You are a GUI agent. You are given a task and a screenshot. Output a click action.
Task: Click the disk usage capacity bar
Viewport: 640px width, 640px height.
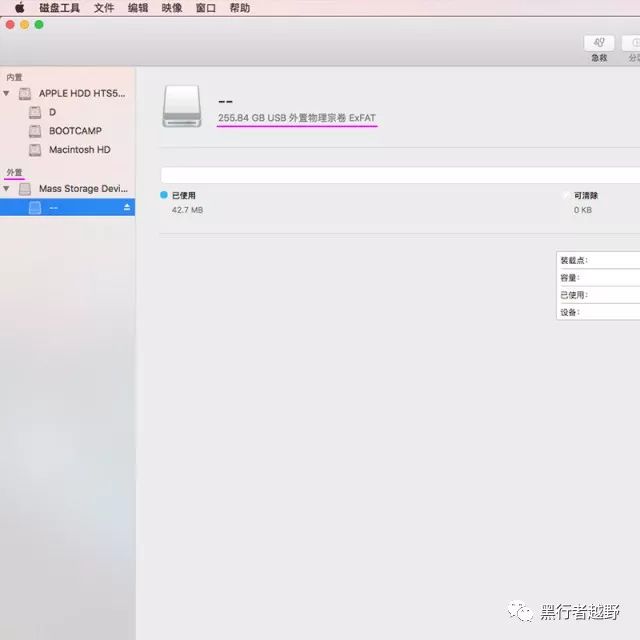click(400, 175)
